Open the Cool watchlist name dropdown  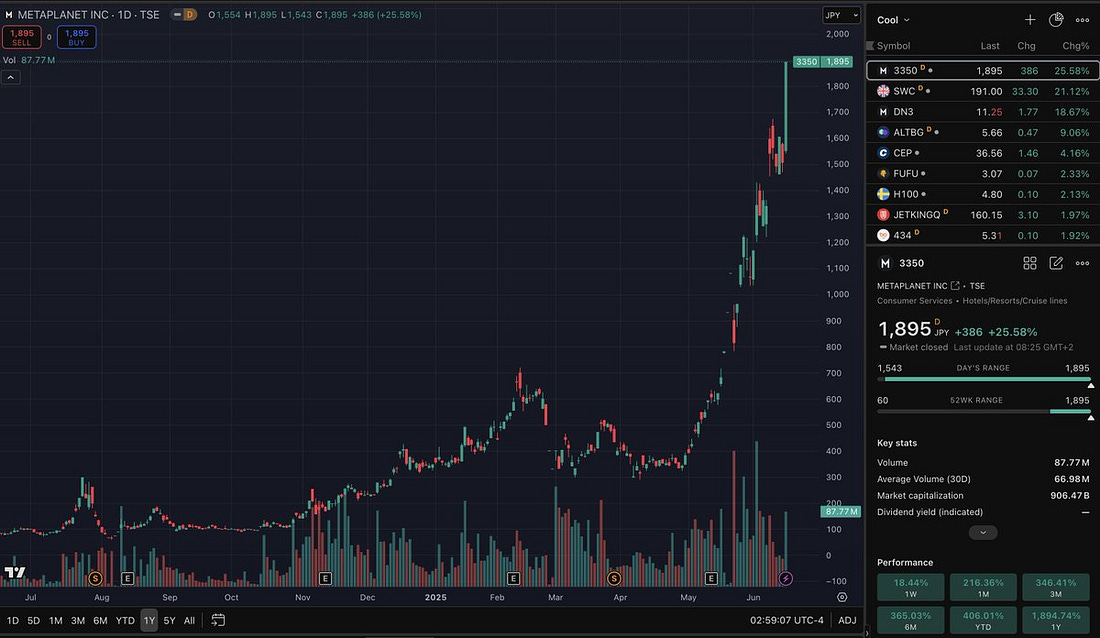point(893,20)
